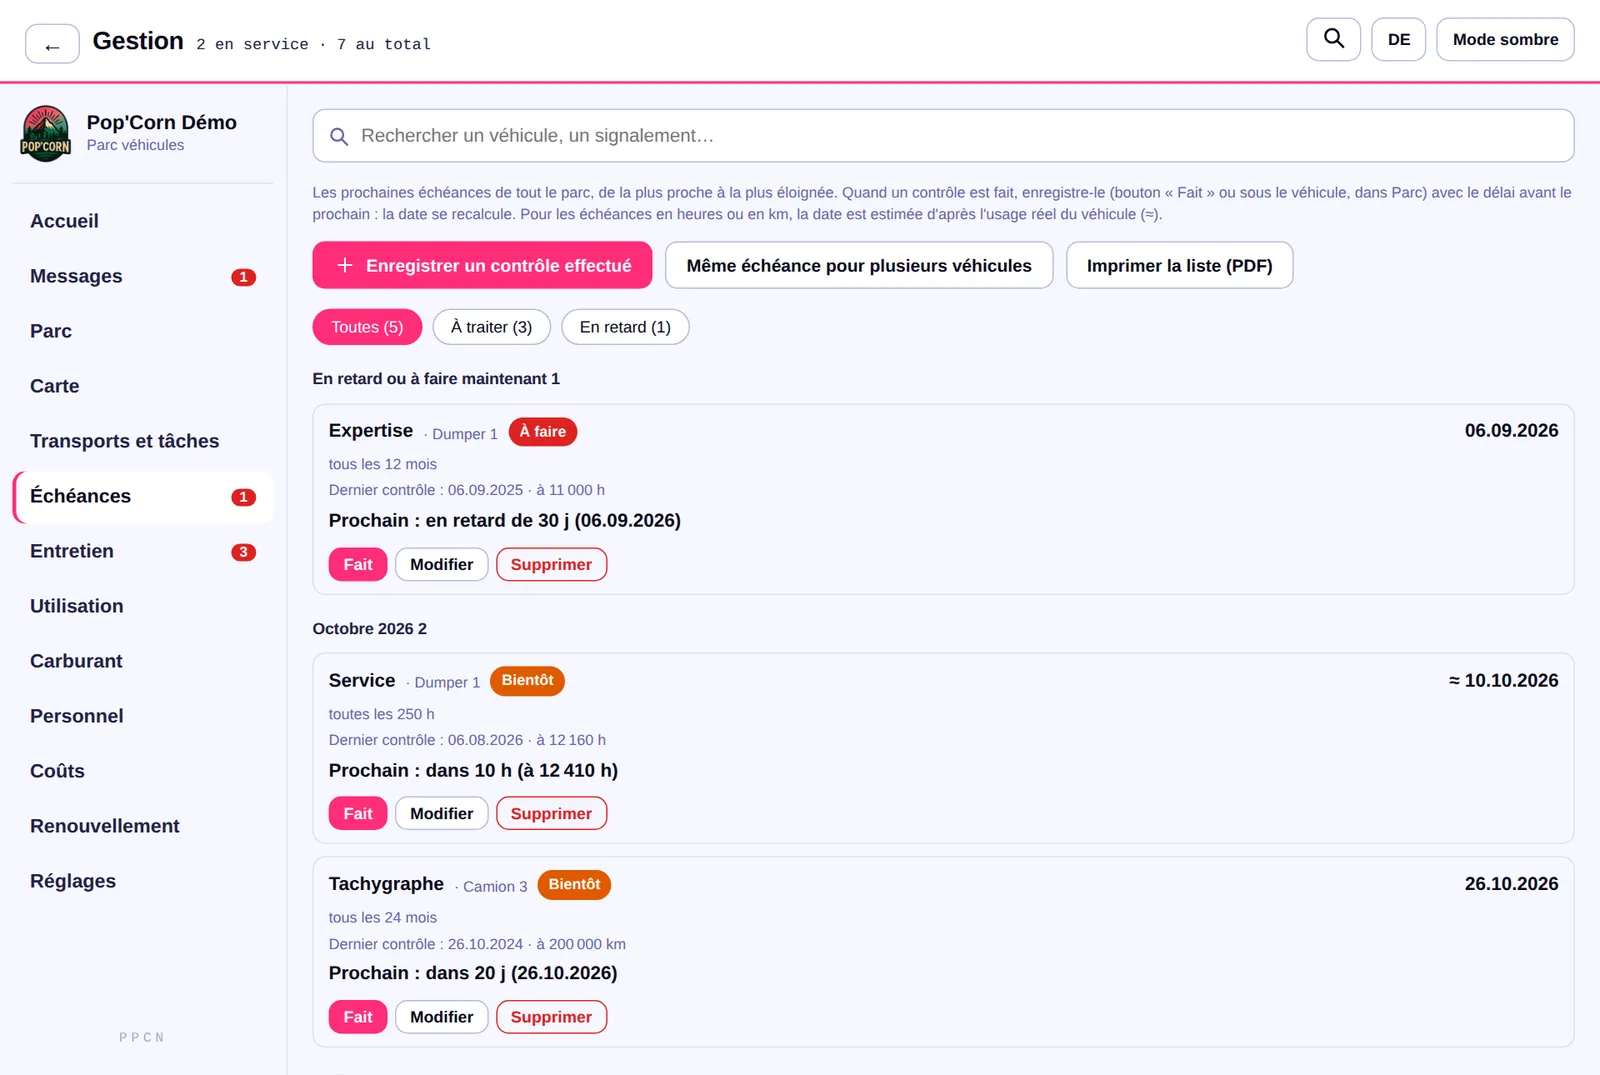Click the date 26.10.2026 on Tachygraphe
This screenshot has height=1075, width=1600.
1511,884
